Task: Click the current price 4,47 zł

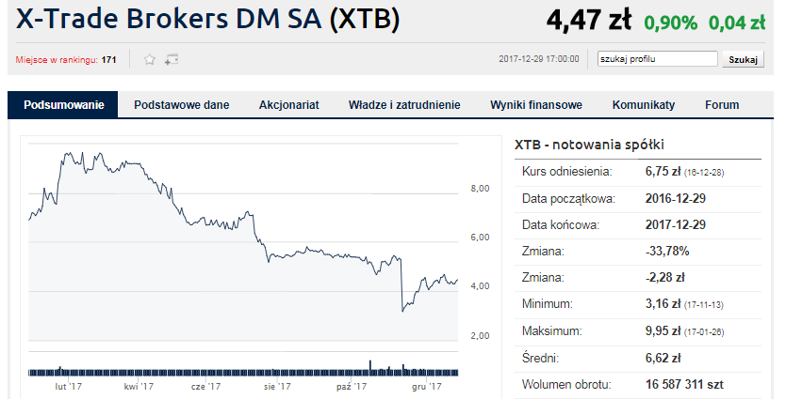Action: 588,20
